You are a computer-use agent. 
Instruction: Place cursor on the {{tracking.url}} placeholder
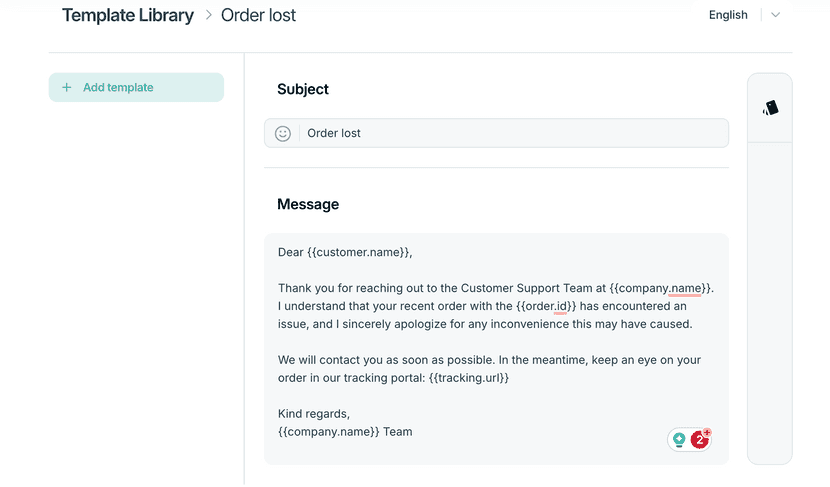click(468, 378)
